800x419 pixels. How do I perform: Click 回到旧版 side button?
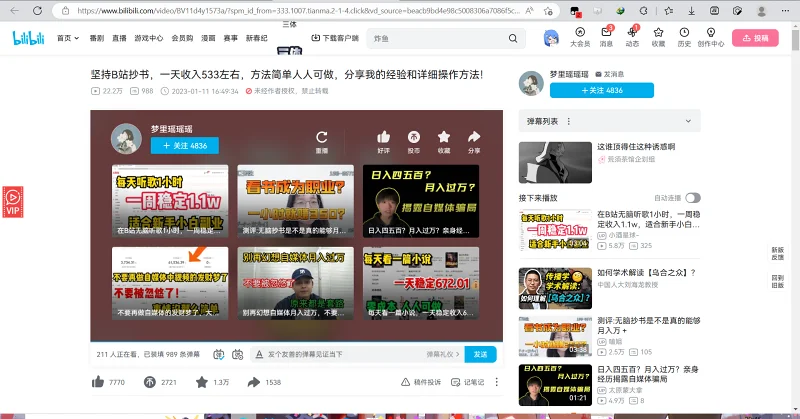click(x=778, y=281)
